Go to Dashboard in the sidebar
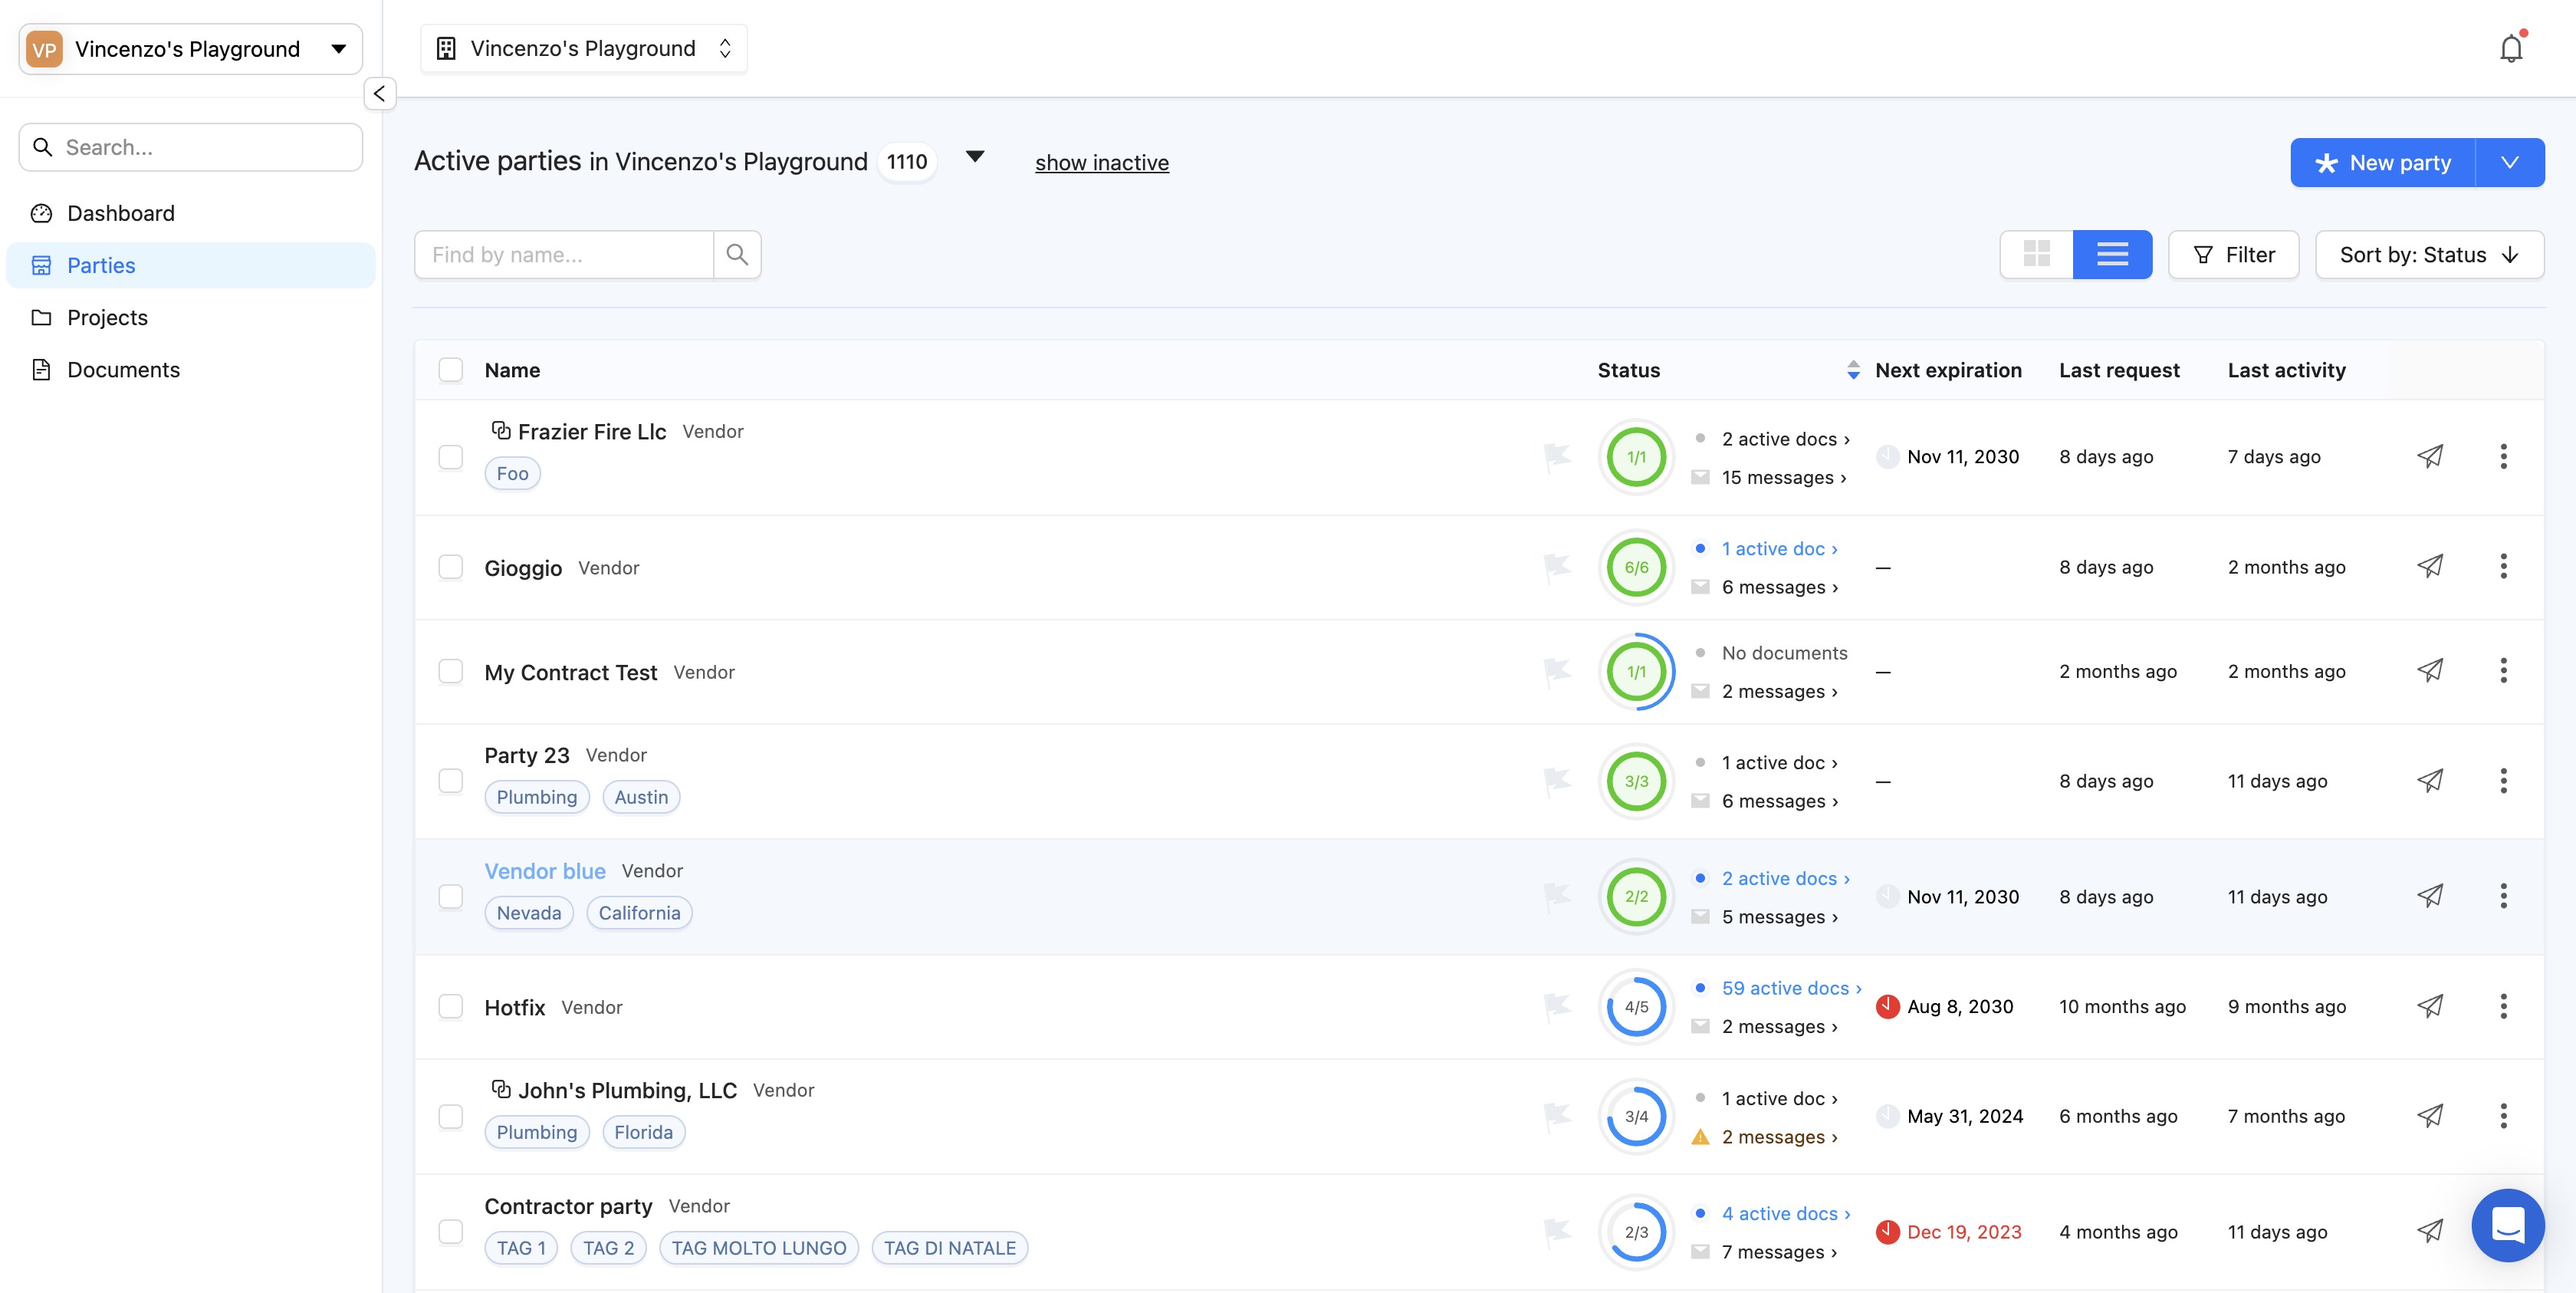This screenshot has width=2576, height=1293. [120, 213]
